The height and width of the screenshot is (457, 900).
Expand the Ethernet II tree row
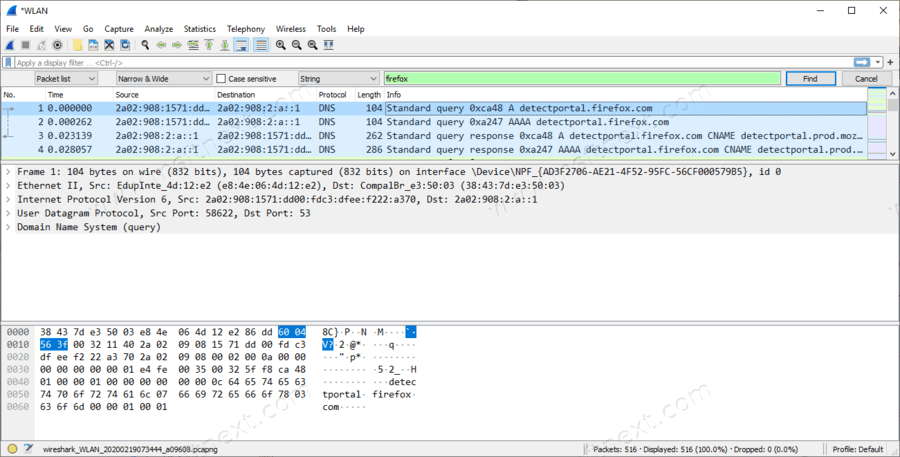(x=8, y=185)
